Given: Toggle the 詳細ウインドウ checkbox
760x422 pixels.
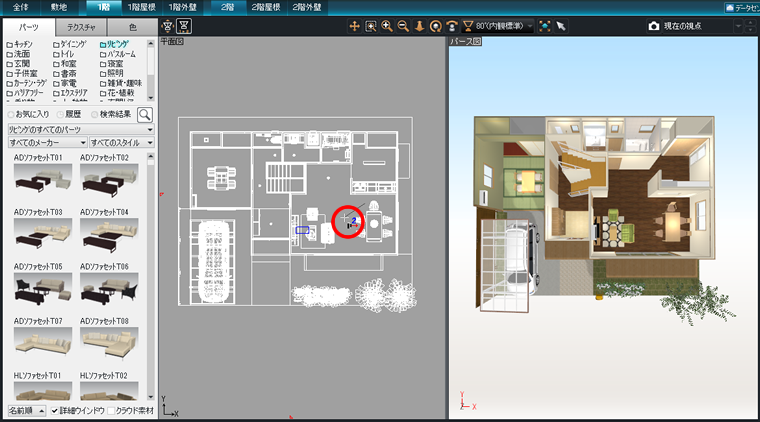Looking at the screenshot, I should (x=56, y=410).
